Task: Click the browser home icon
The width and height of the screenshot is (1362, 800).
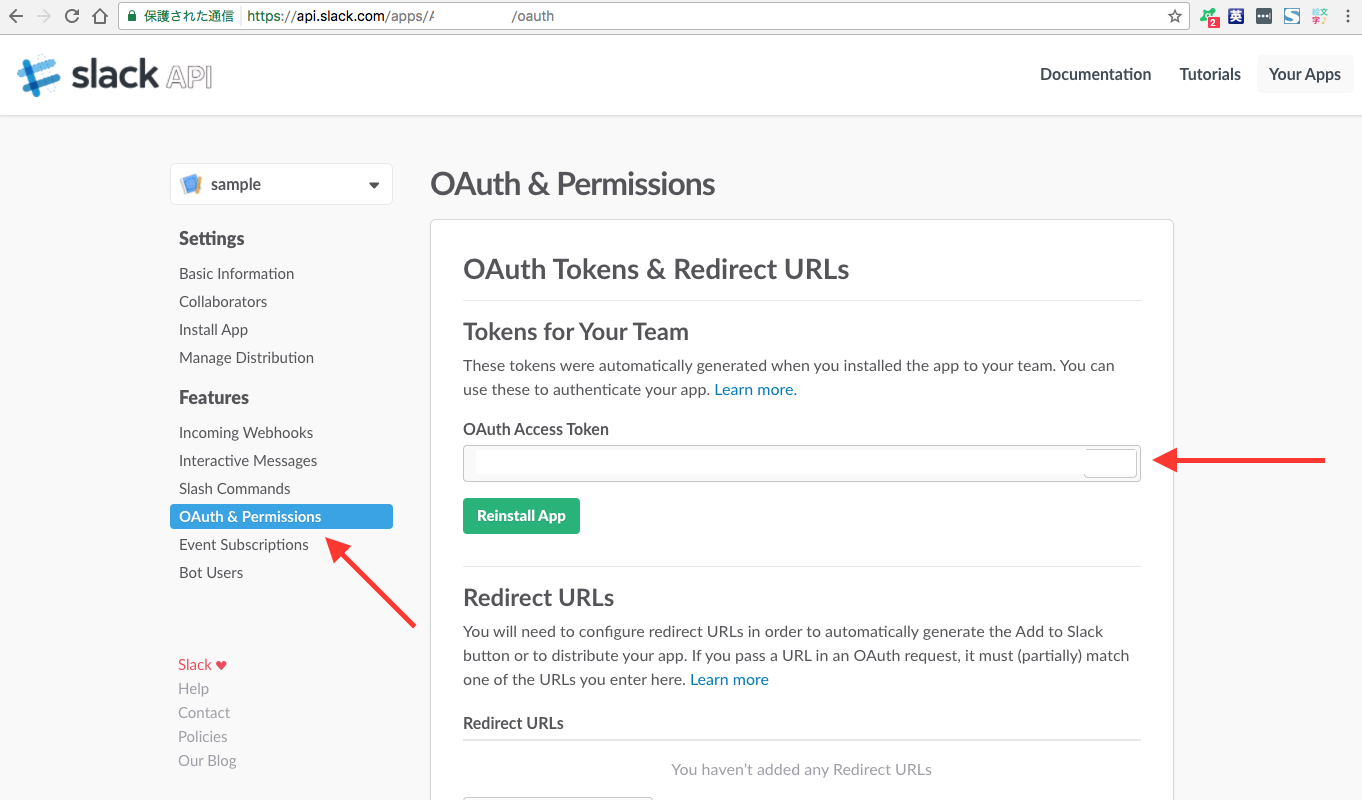Action: click(98, 16)
